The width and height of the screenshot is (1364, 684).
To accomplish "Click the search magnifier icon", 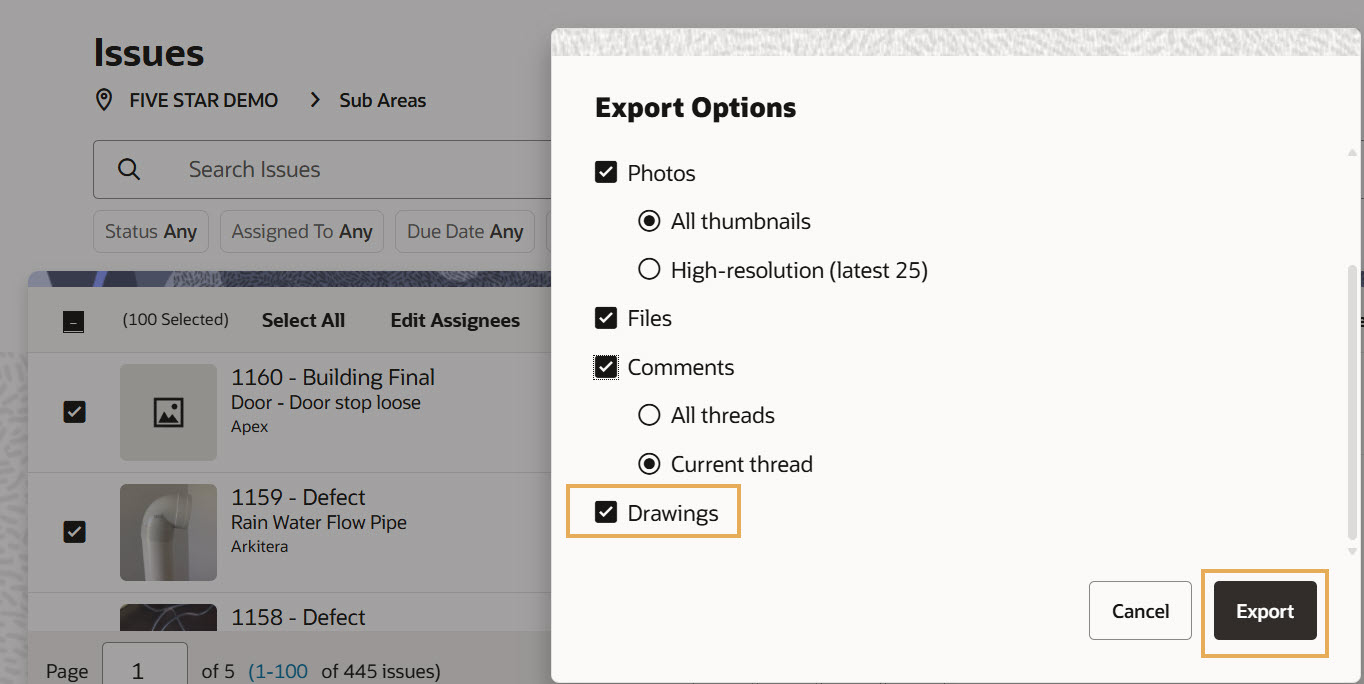I will (129, 169).
